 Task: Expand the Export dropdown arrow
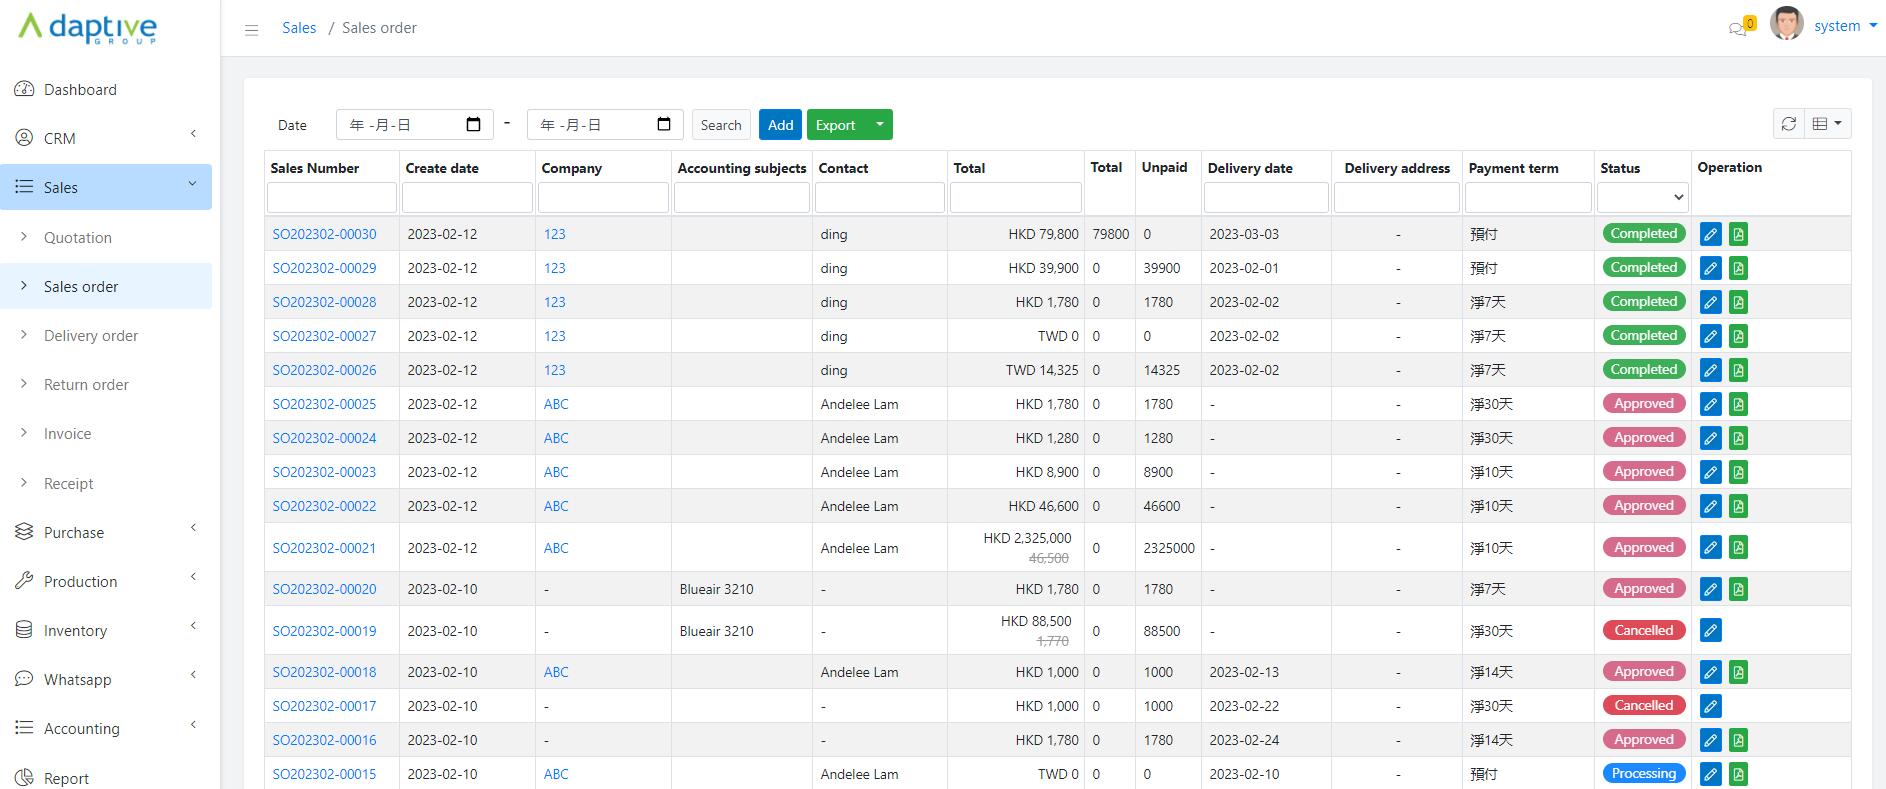pyautogui.click(x=879, y=125)
